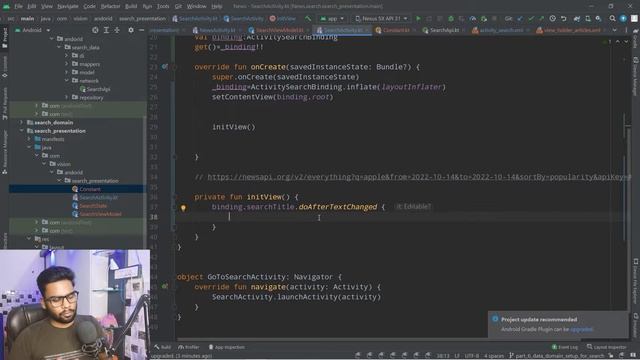Image resolution: width=640 pixels, height=360 pixels.
Task: Open the Refactor menu
Action: [110, 6]
